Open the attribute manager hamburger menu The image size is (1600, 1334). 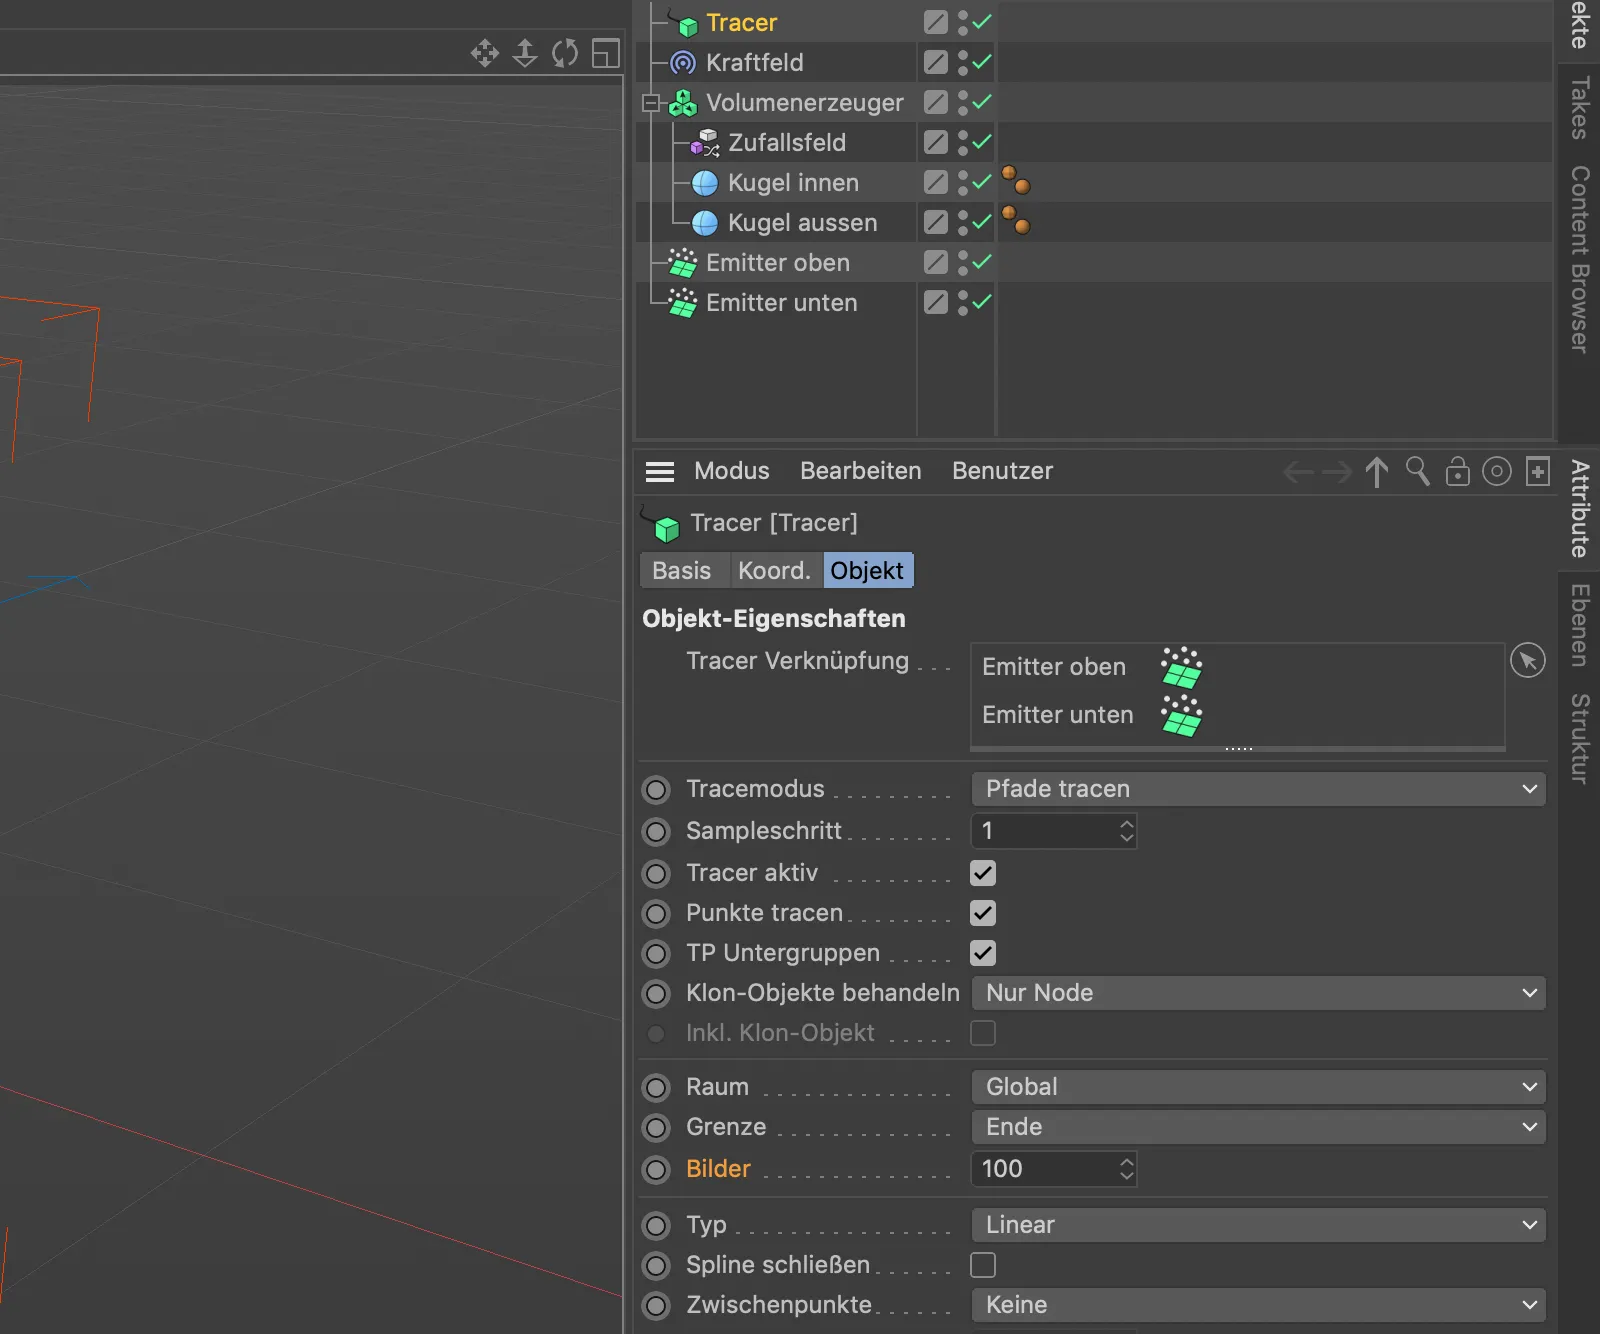[660, 471]
